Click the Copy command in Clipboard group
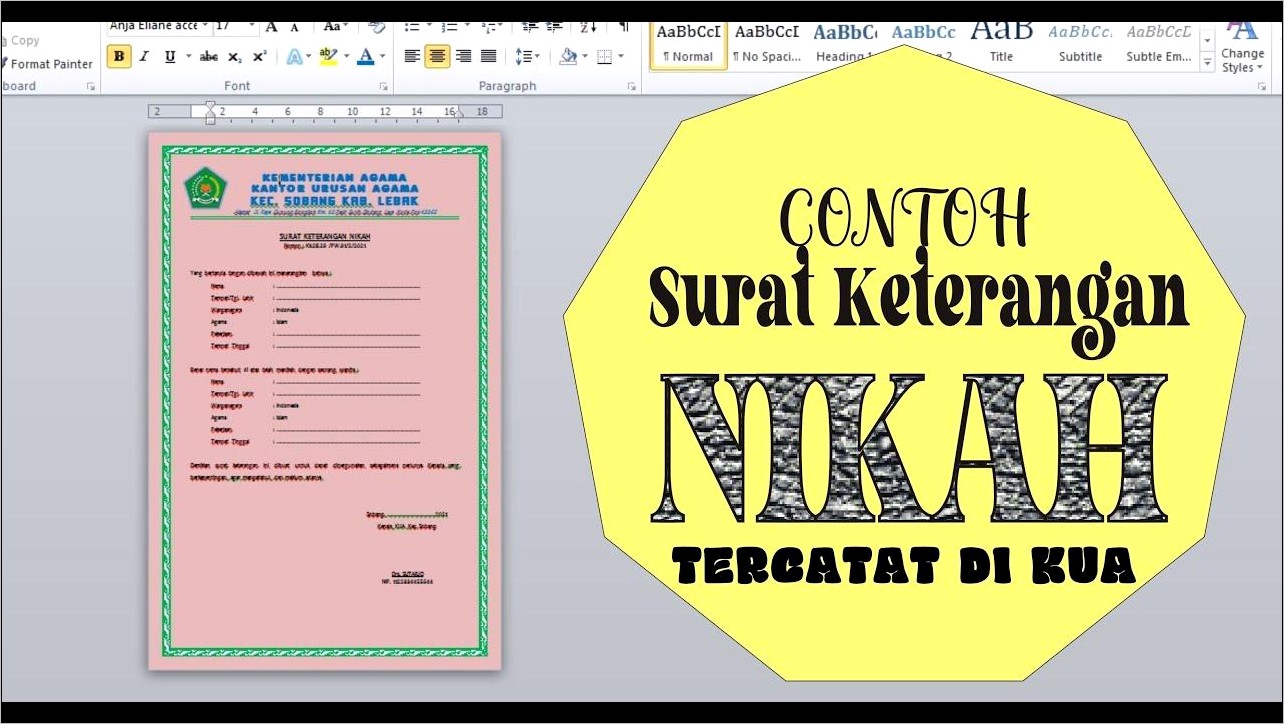Image resolution: width=1284 pixels, height=724 pixels. tap(20, 41)
